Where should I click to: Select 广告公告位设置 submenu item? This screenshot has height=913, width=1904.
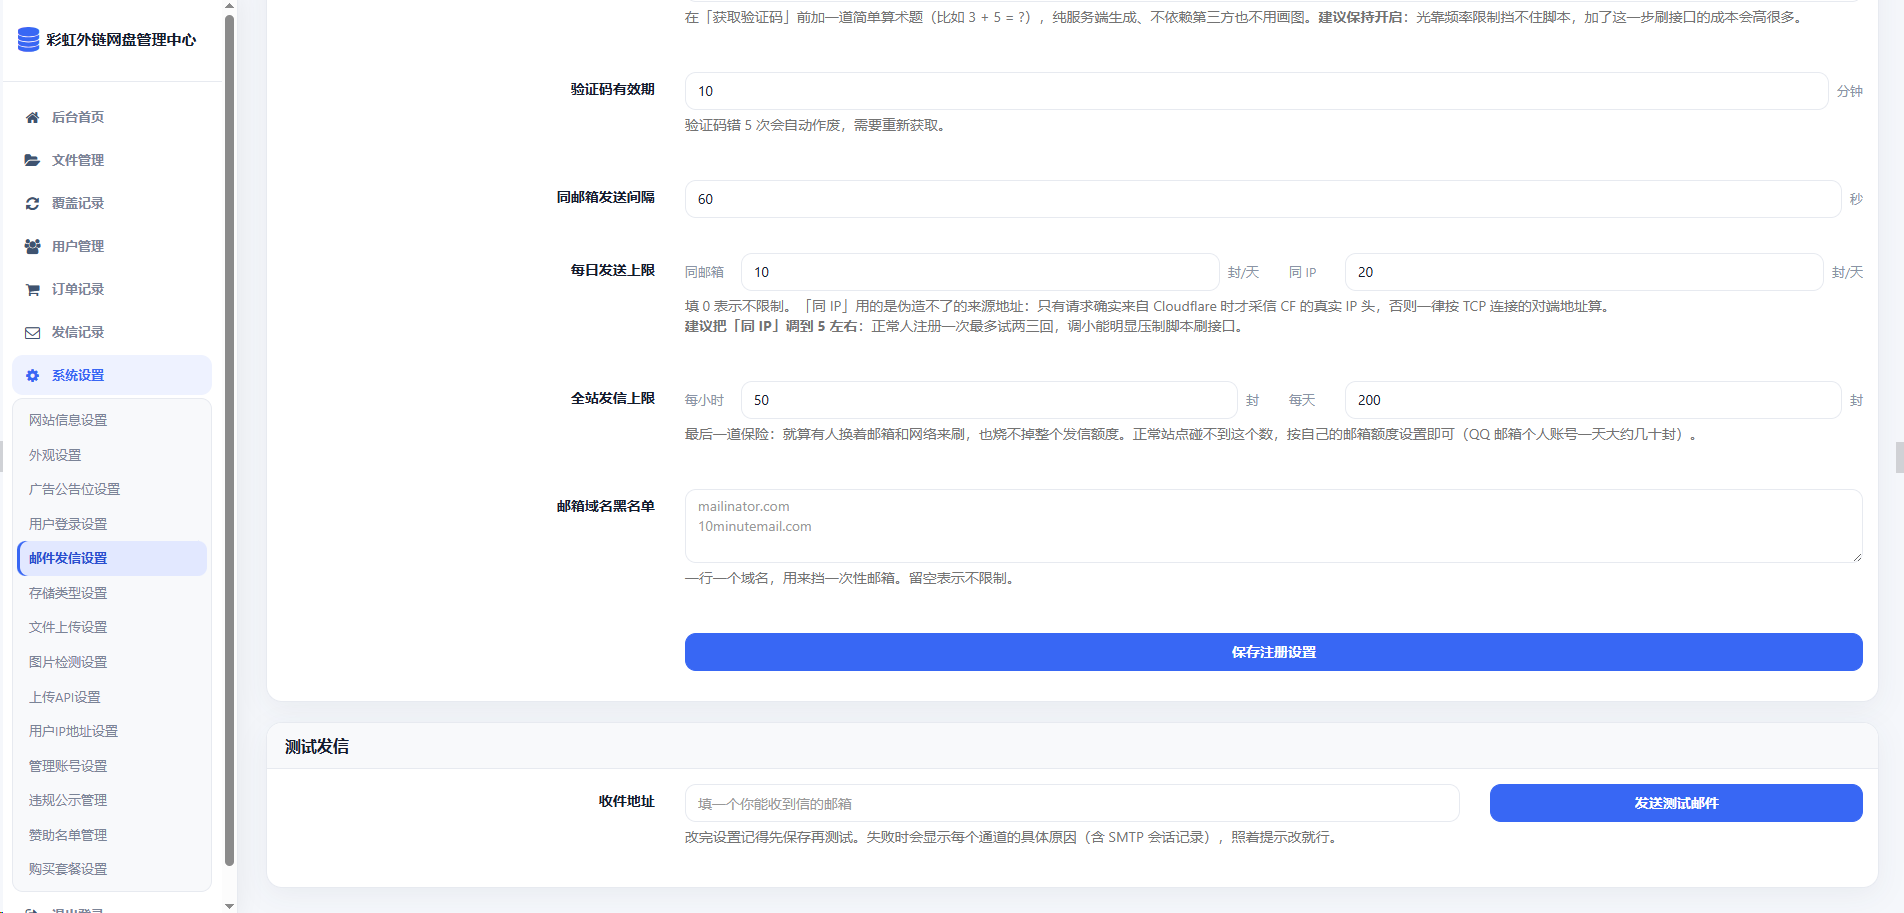point(112,489)
